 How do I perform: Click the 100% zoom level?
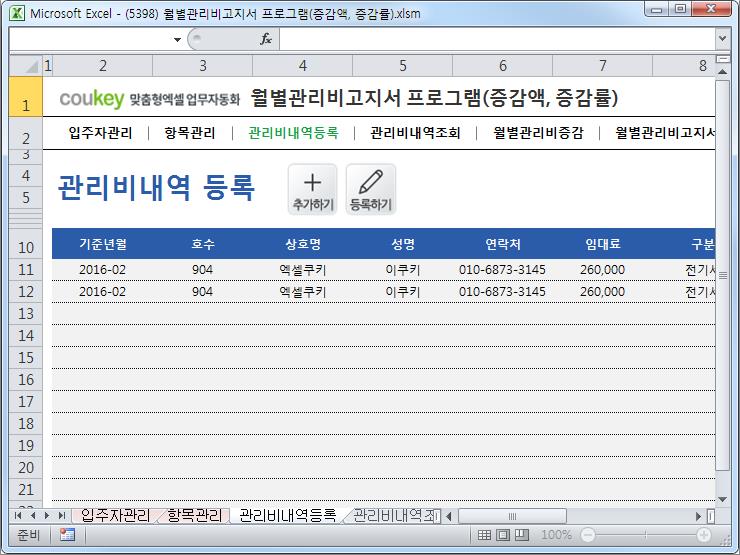point(556,535)
